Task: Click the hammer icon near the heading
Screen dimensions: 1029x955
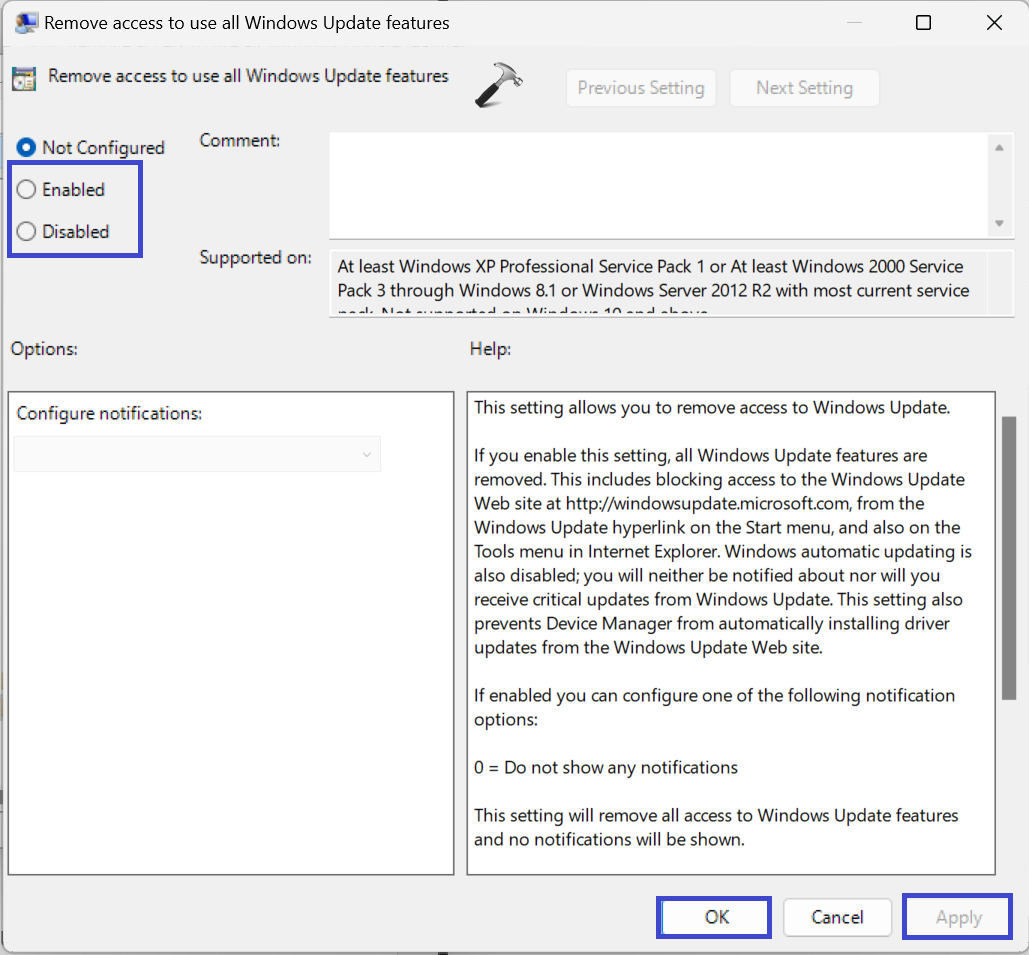Action: tap(498, 85)
